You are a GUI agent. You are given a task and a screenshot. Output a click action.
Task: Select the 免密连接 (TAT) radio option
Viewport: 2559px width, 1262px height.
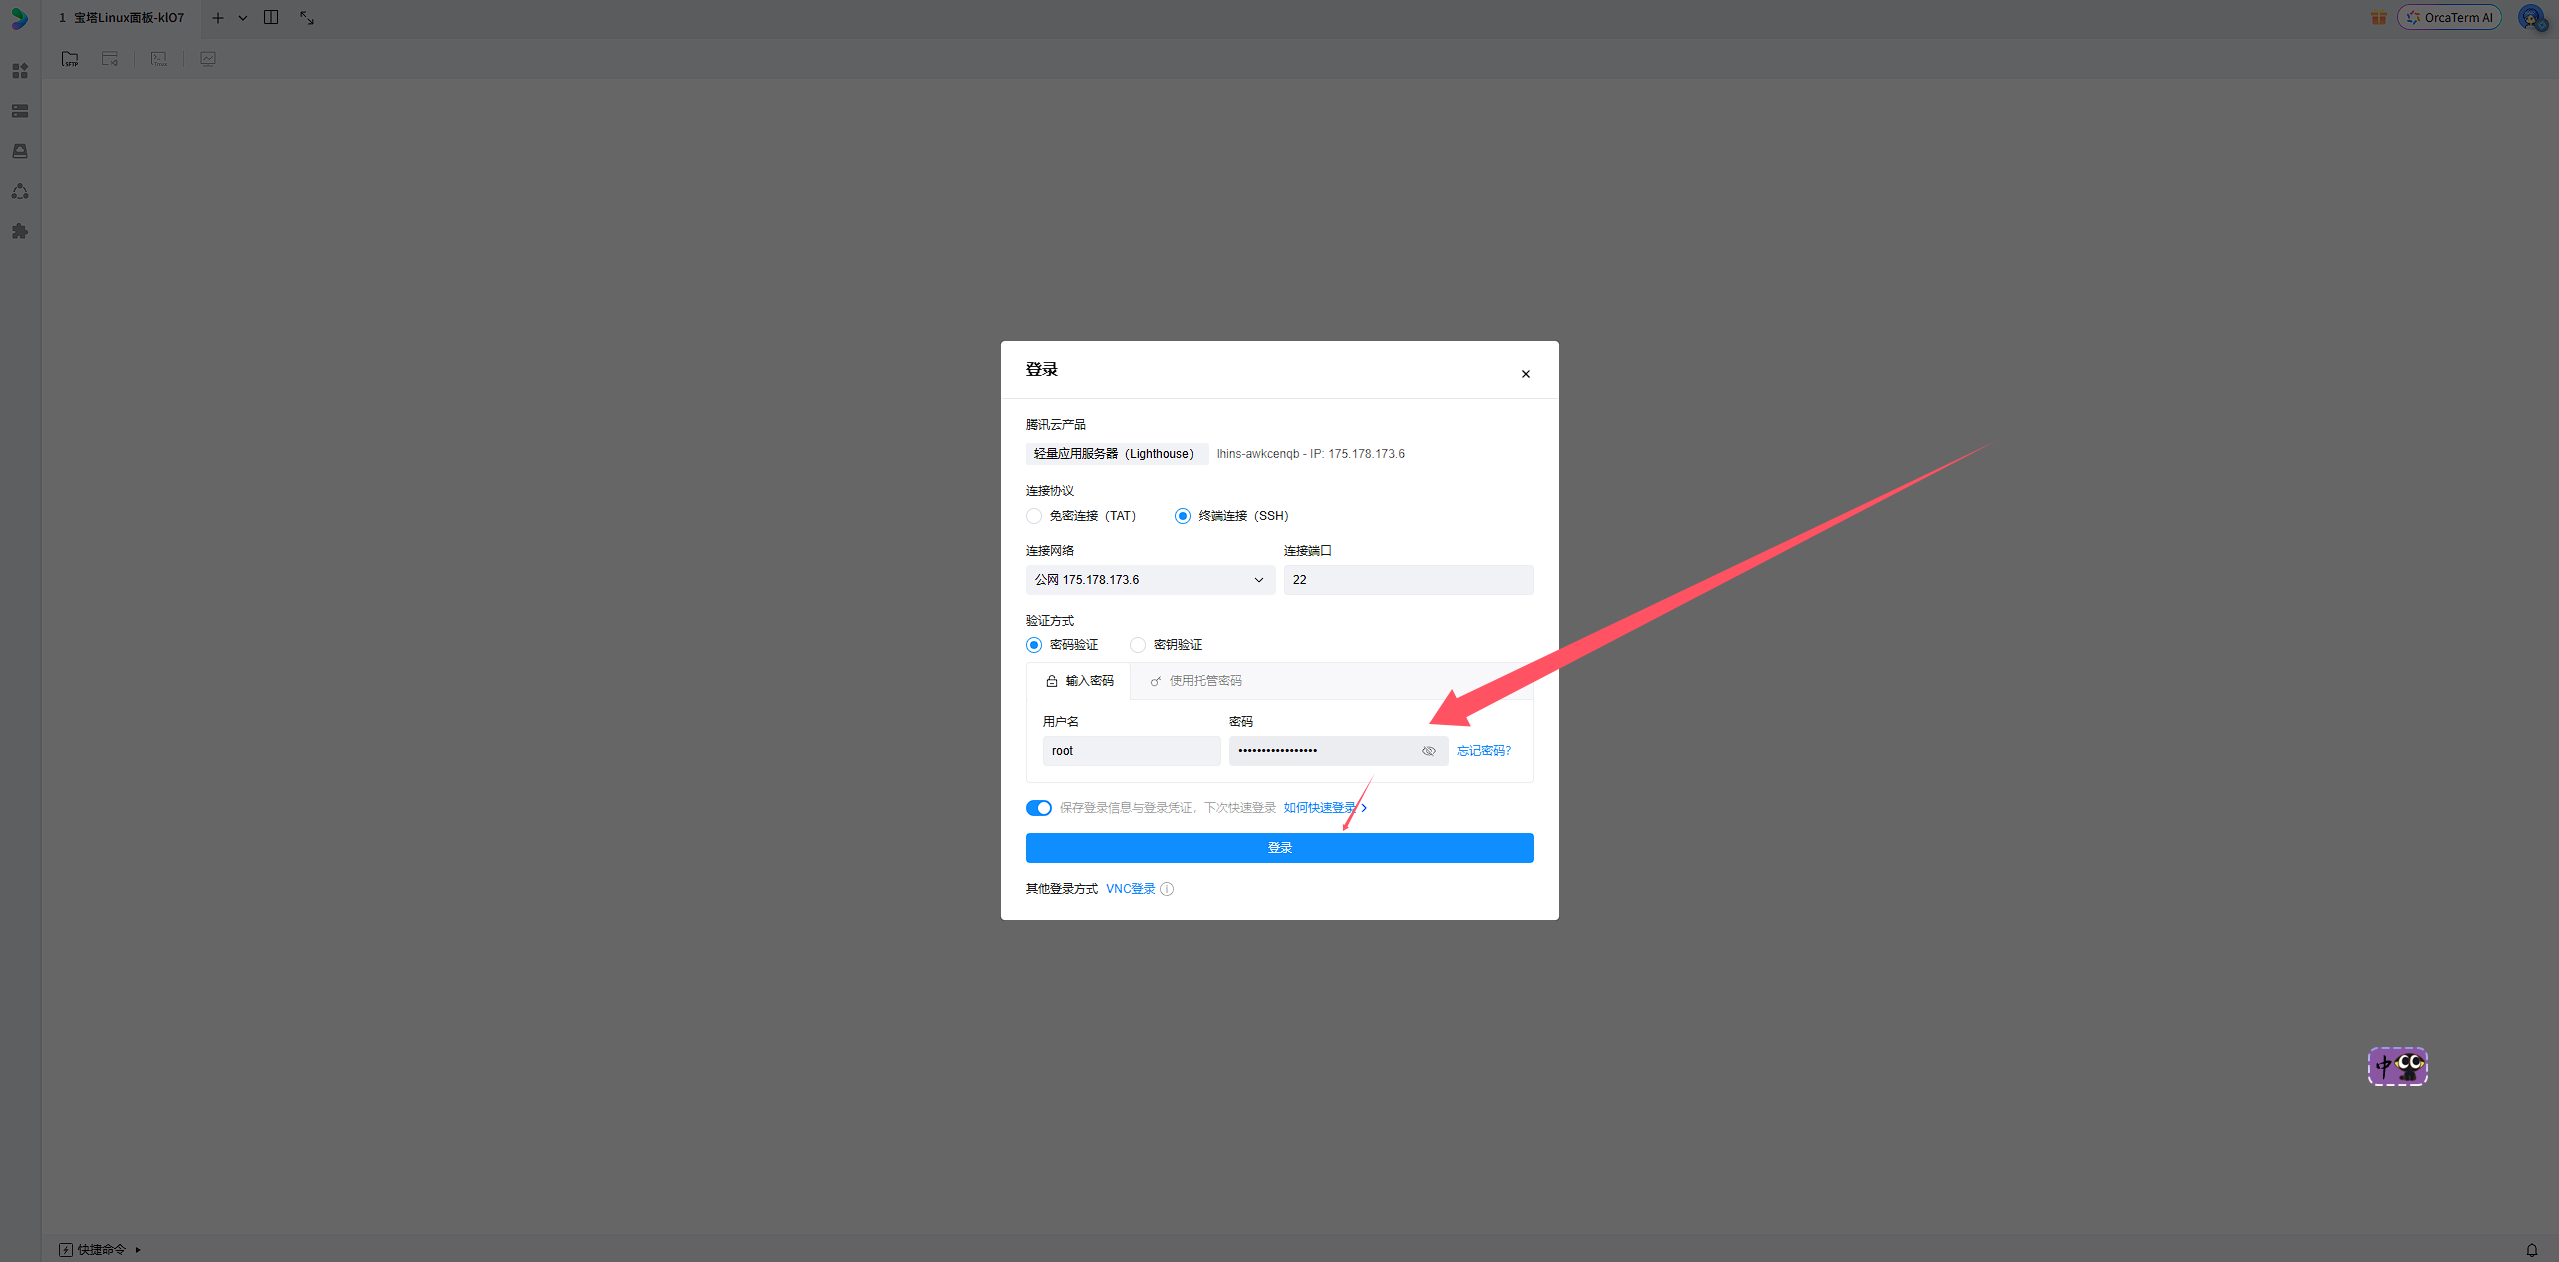(x=1034, y=516)
